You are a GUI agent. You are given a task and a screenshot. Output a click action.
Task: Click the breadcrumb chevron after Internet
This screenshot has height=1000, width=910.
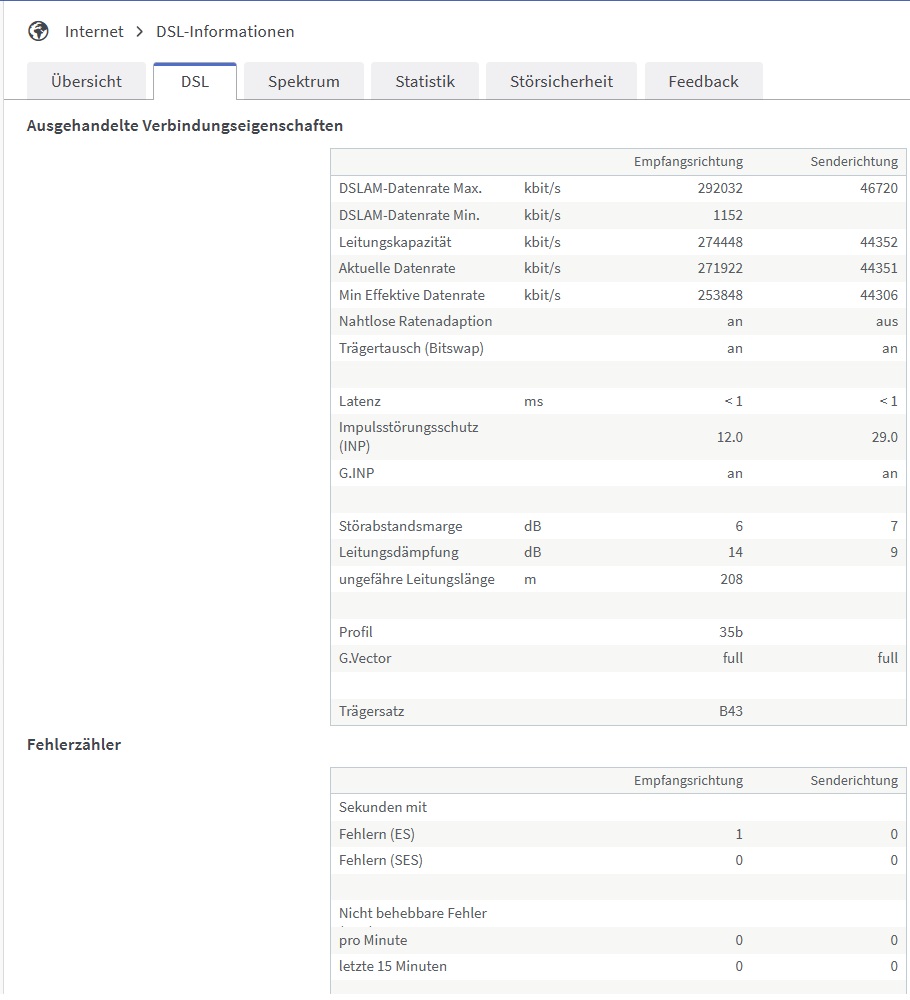(x=140, y=31)
